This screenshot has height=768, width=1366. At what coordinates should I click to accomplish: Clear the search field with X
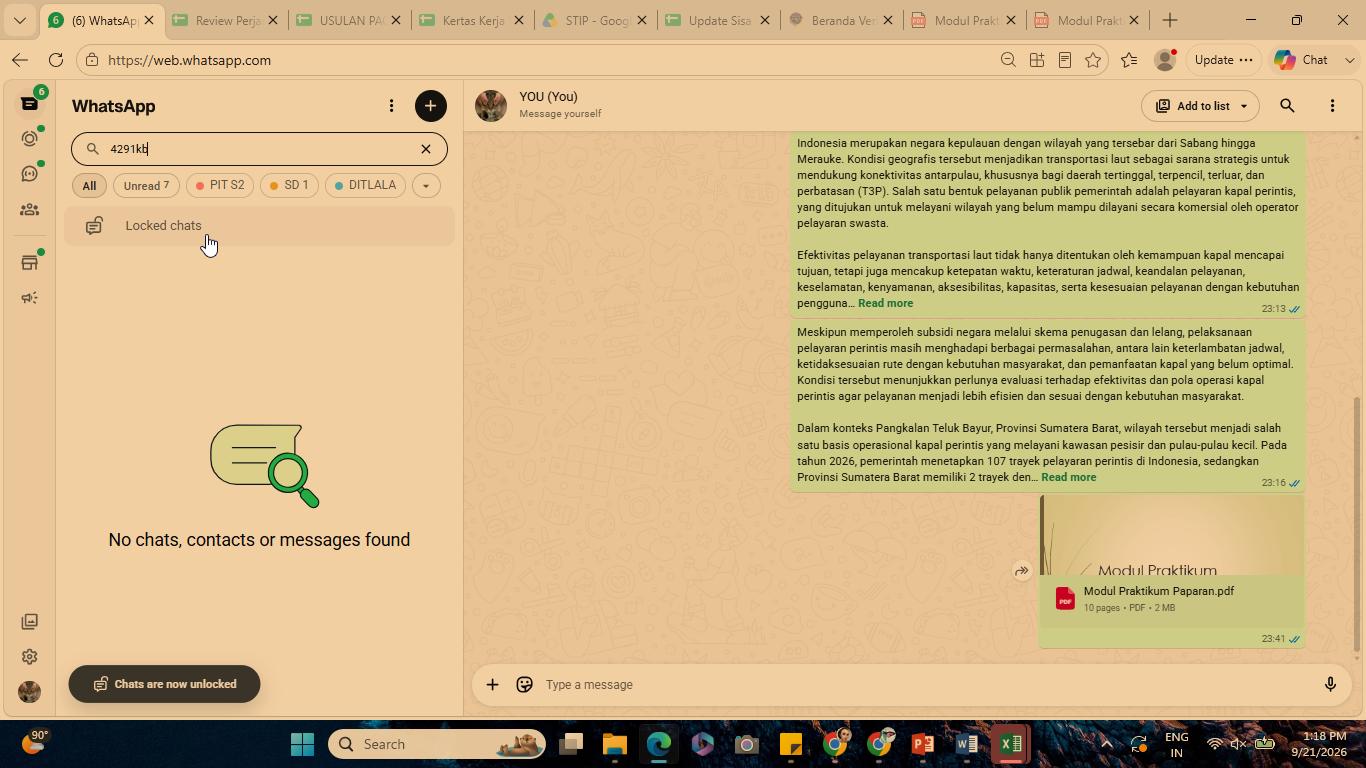tap(425, 149)
